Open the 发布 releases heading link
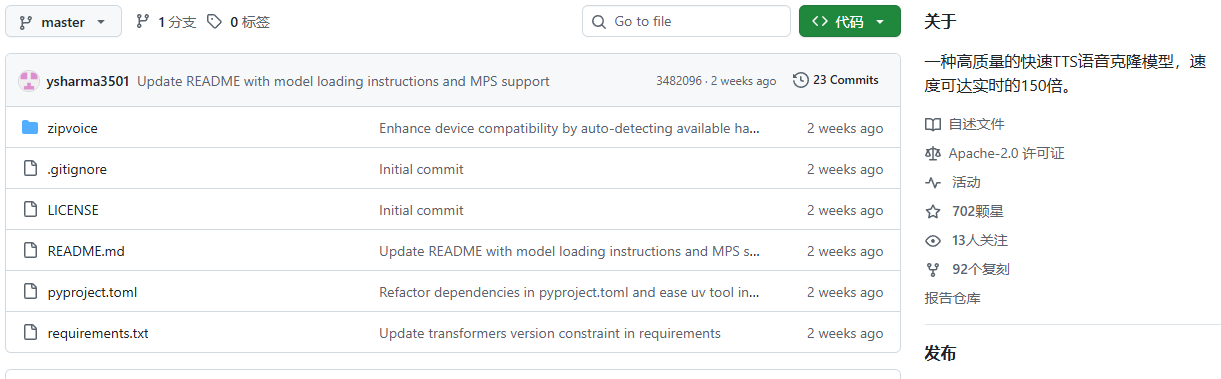 941,354
